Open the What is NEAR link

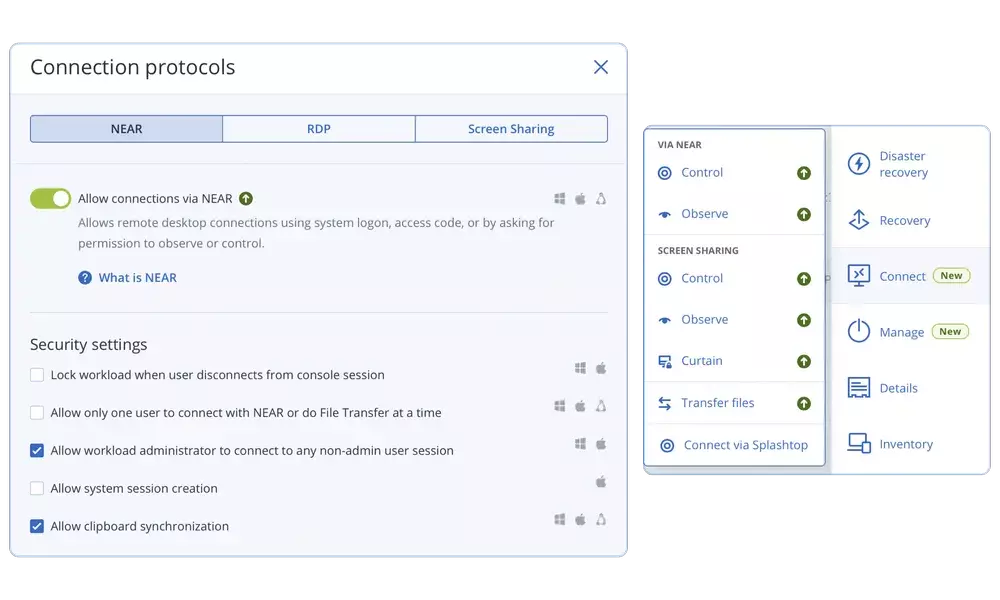(x=137, y=278)
